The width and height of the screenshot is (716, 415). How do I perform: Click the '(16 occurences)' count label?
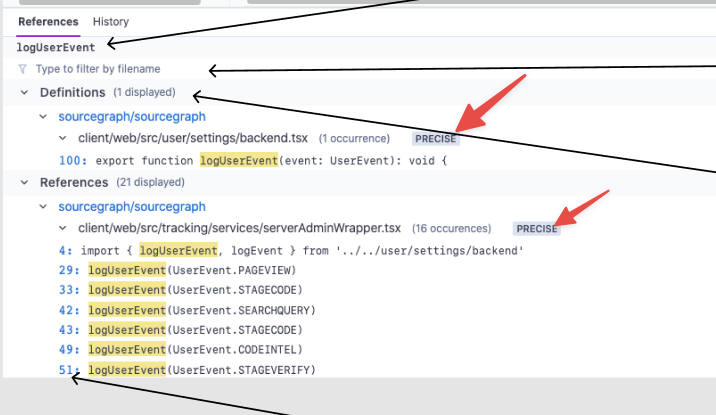452,228
